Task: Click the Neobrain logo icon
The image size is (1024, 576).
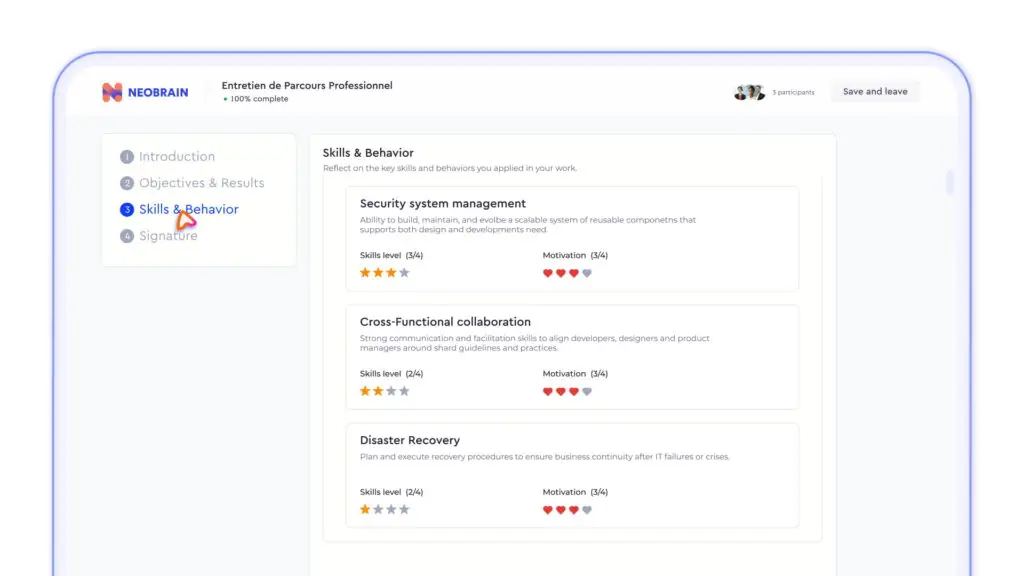Action: pyautogui.click(x=112, y=92)
